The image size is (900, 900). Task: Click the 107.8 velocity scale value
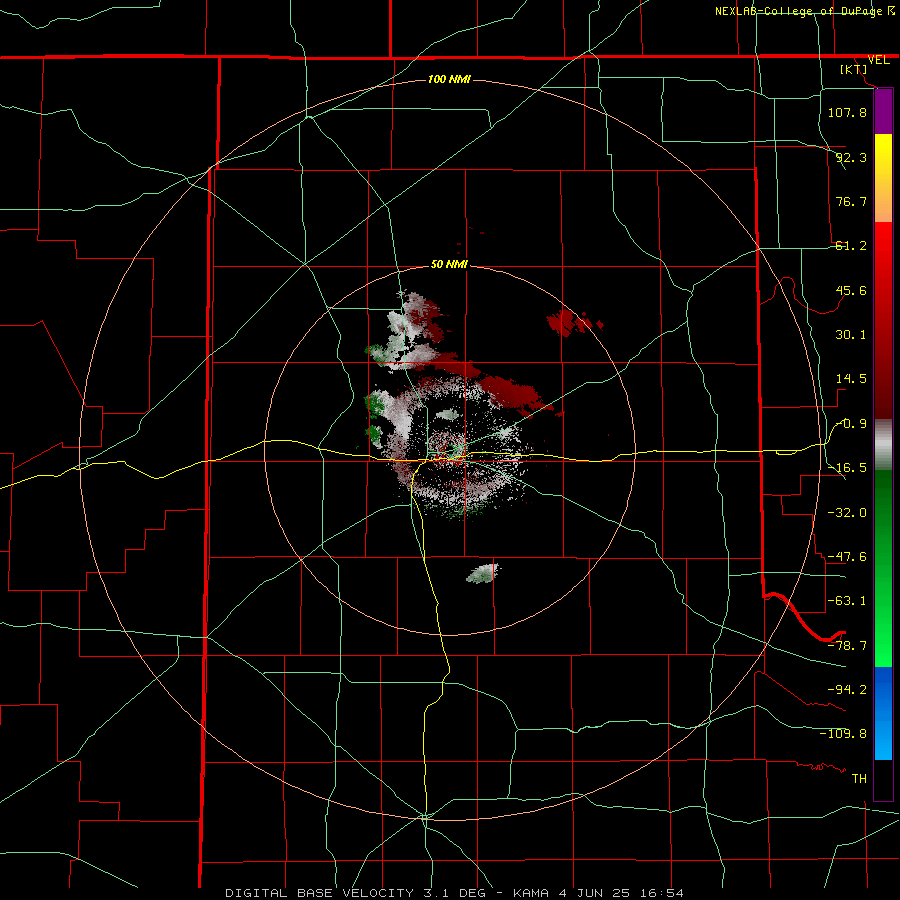coord(847,112)
